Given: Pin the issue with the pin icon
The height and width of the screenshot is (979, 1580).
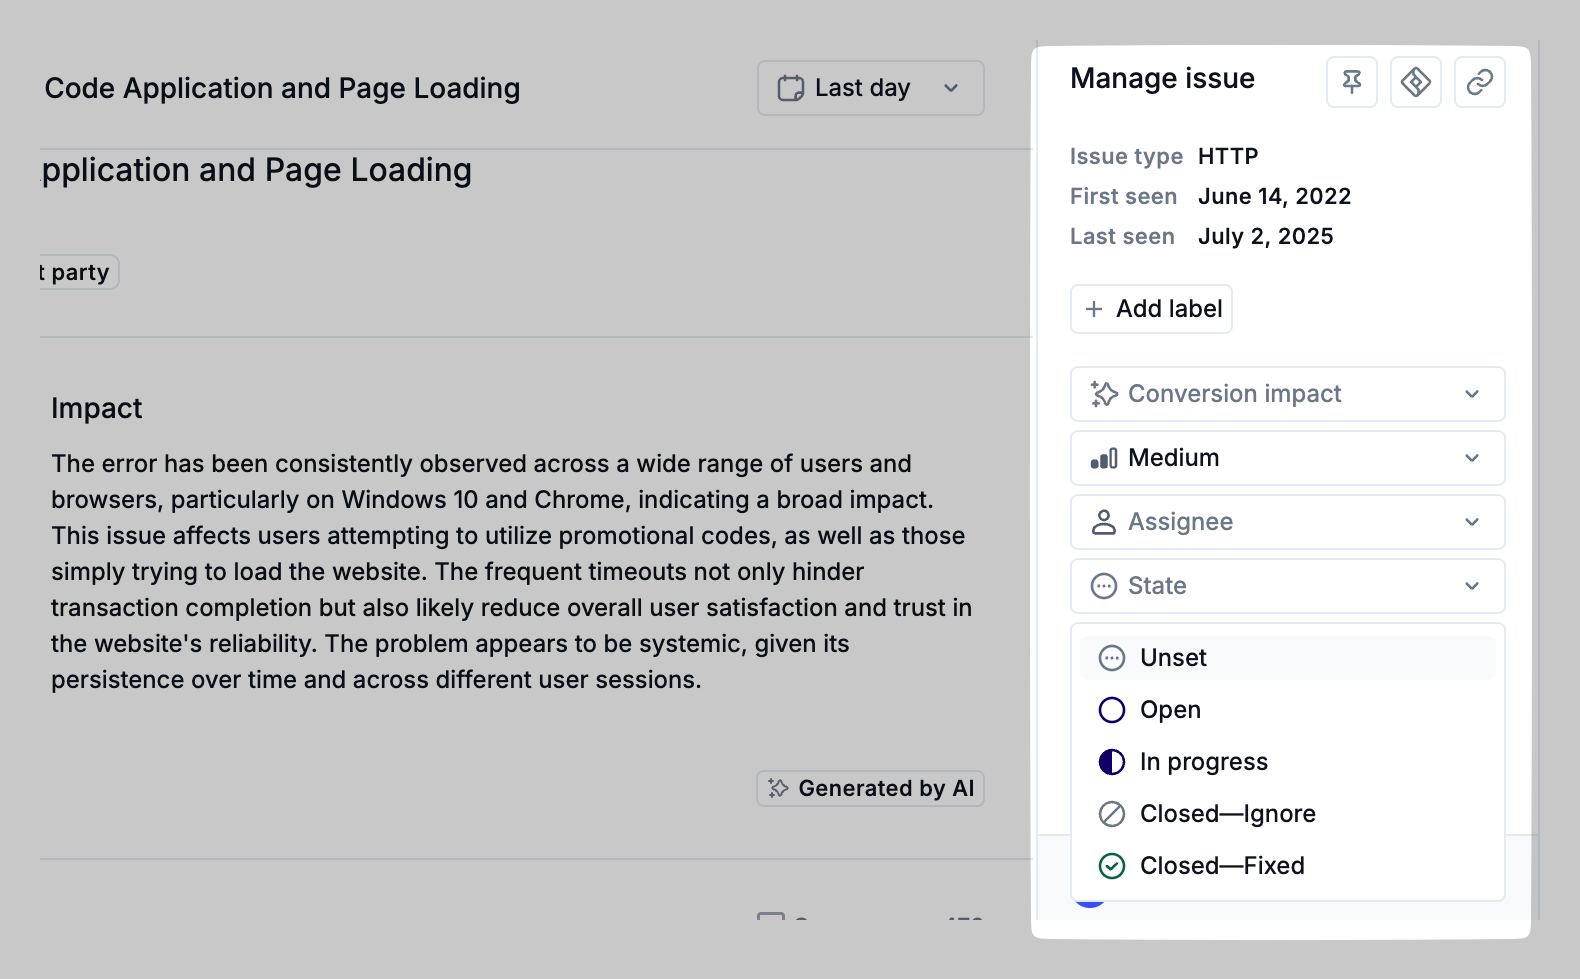Looking at the screenshot, I should [x=1351, y=82].
